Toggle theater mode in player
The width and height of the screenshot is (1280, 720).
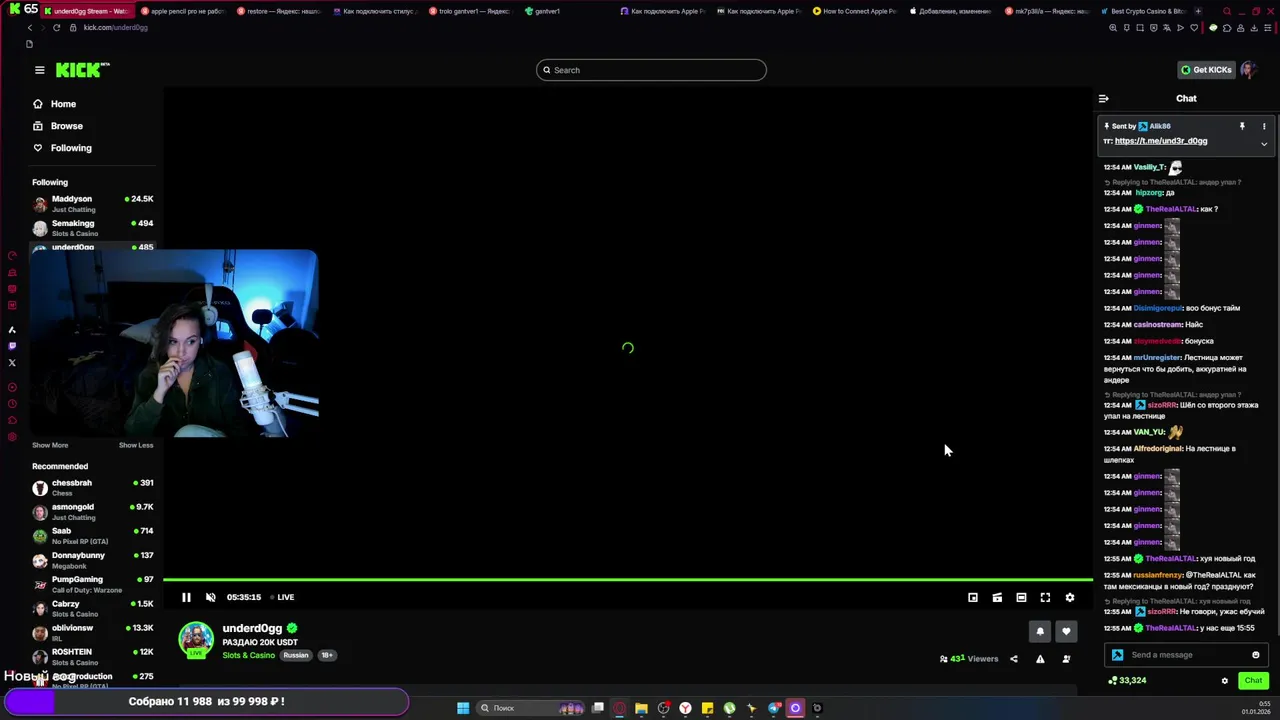click(x=1021, y=597)
